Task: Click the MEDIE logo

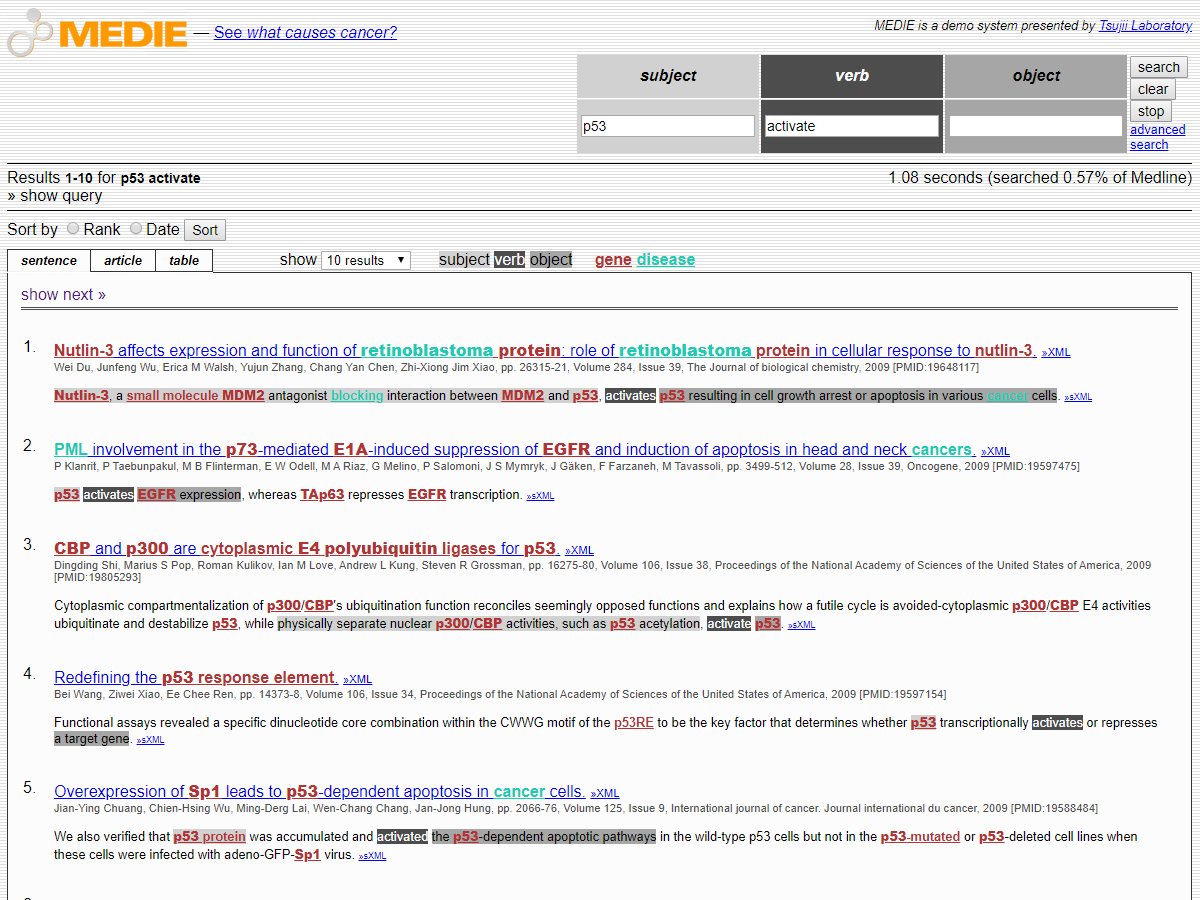Action: pyautogui.click(x=98, y=32)
